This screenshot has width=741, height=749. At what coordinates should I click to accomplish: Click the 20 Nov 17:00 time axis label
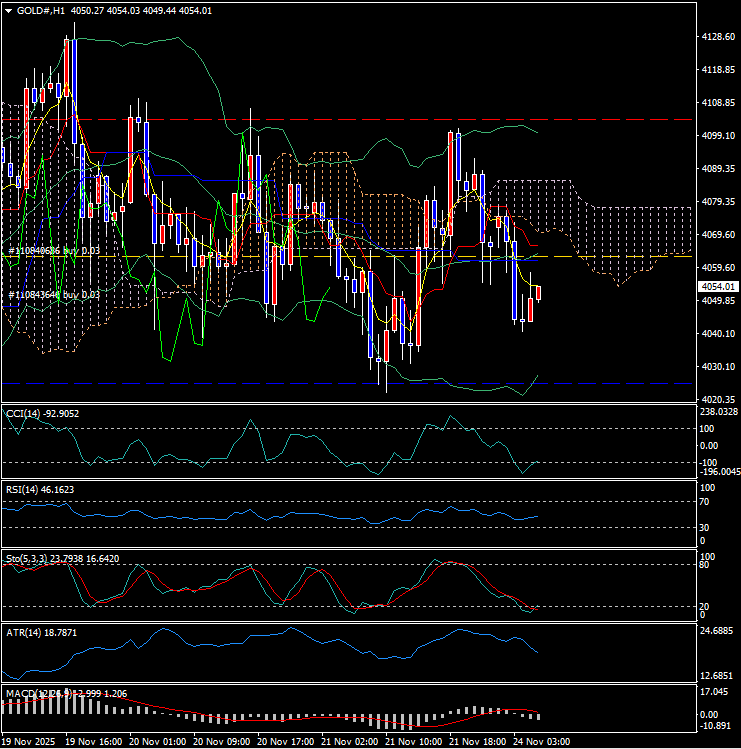[x=285, y=742]
